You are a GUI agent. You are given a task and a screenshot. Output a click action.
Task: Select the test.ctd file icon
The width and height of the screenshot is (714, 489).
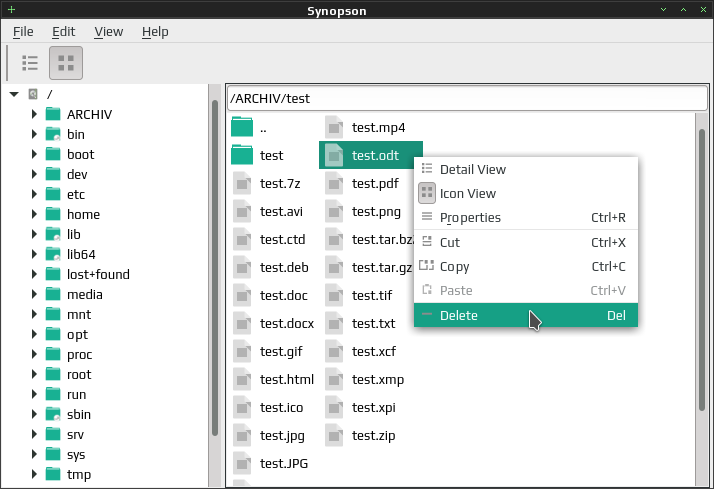click(x=242, y=239)
